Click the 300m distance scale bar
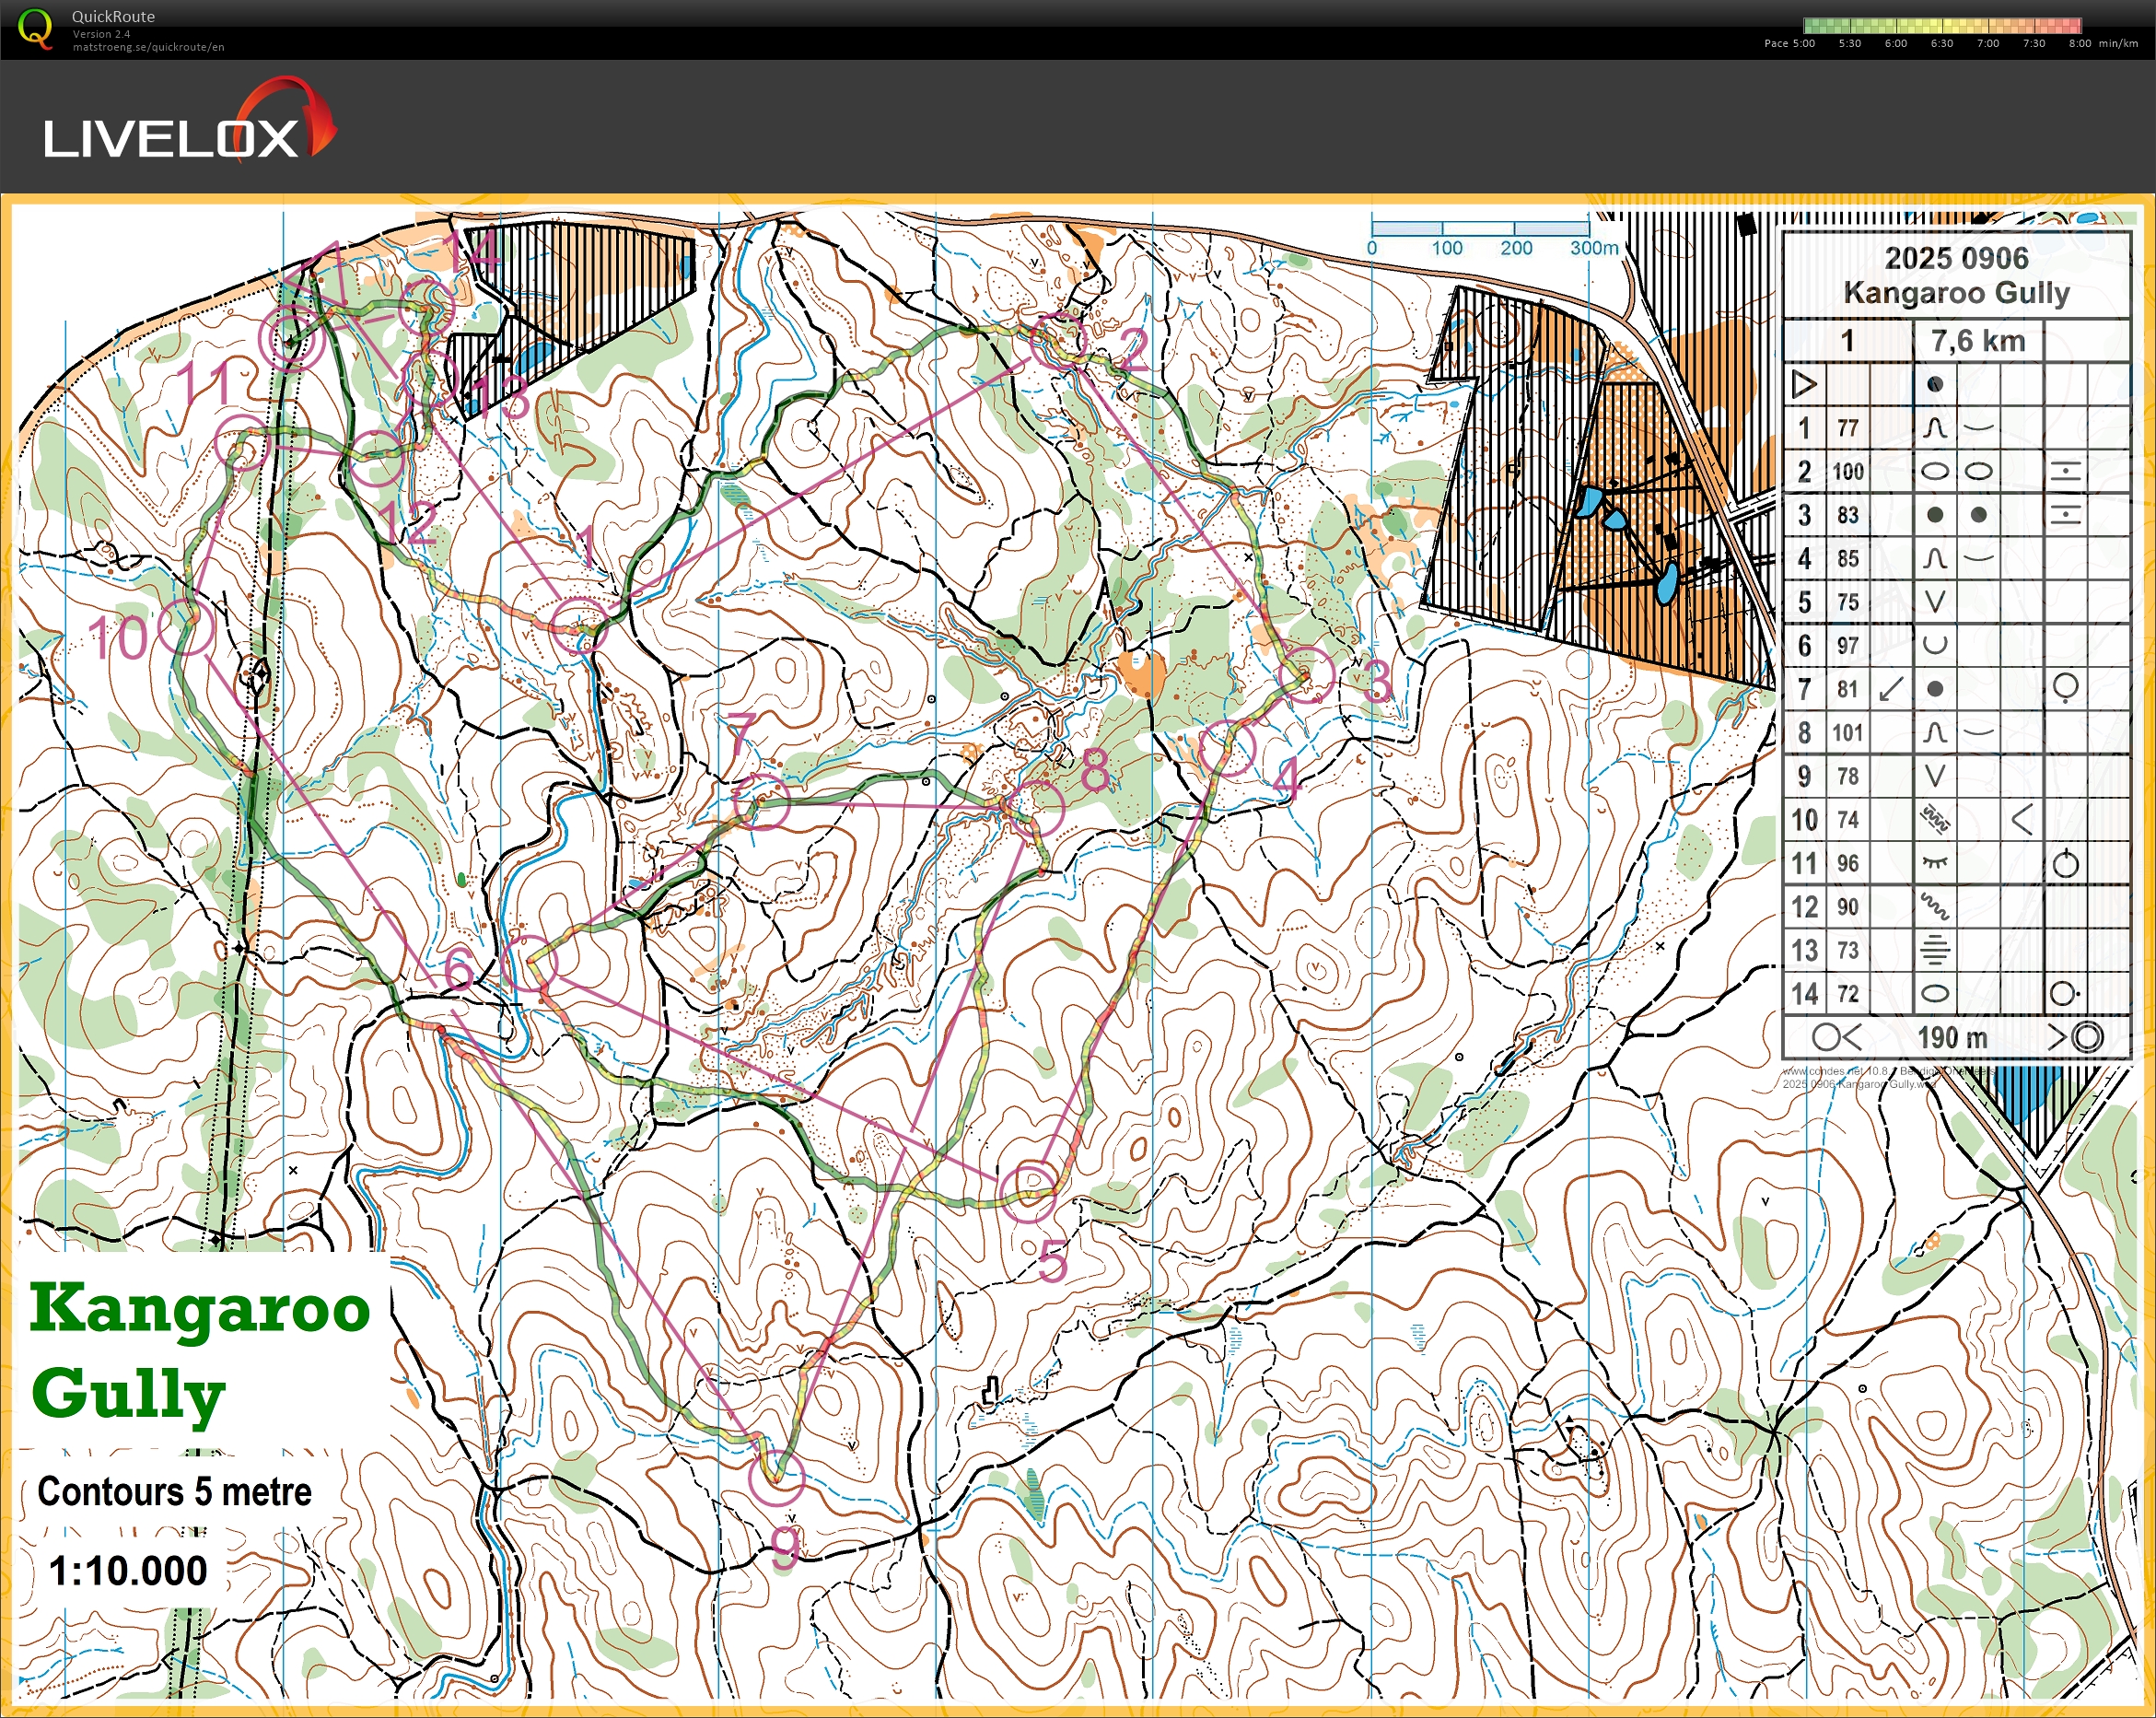 (x=1479, y=229)
